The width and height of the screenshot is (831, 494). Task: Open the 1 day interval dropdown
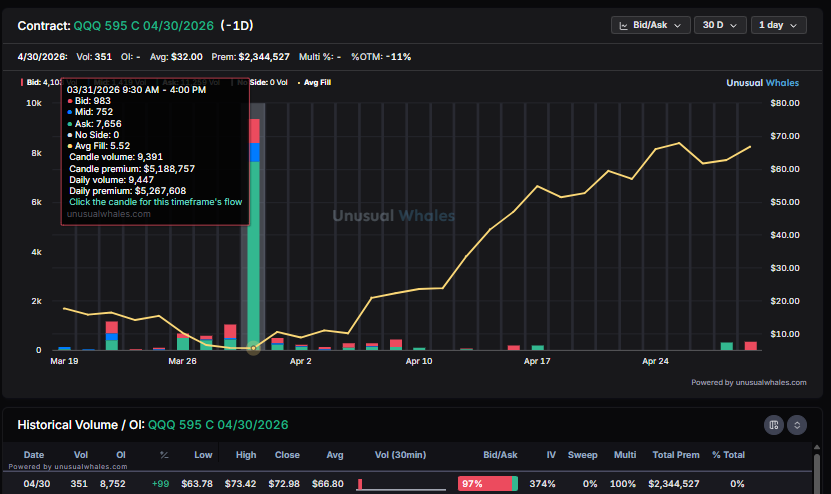click(778, 25)
